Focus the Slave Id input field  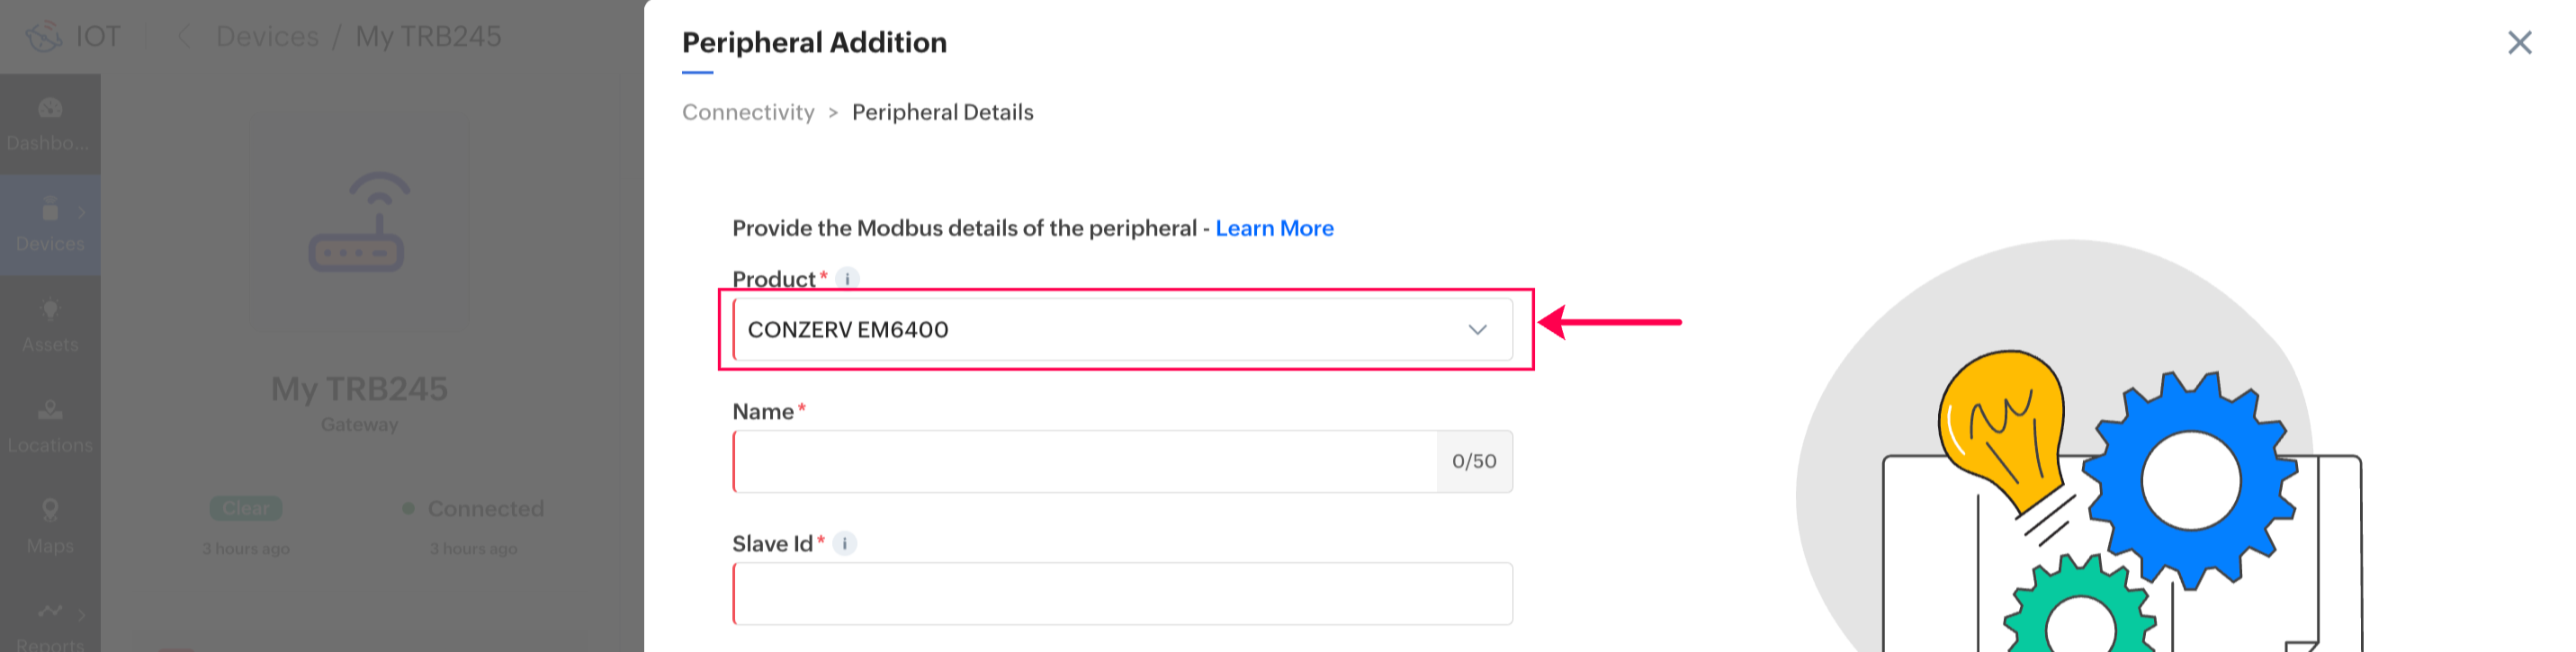click(x=1122, y=594)
